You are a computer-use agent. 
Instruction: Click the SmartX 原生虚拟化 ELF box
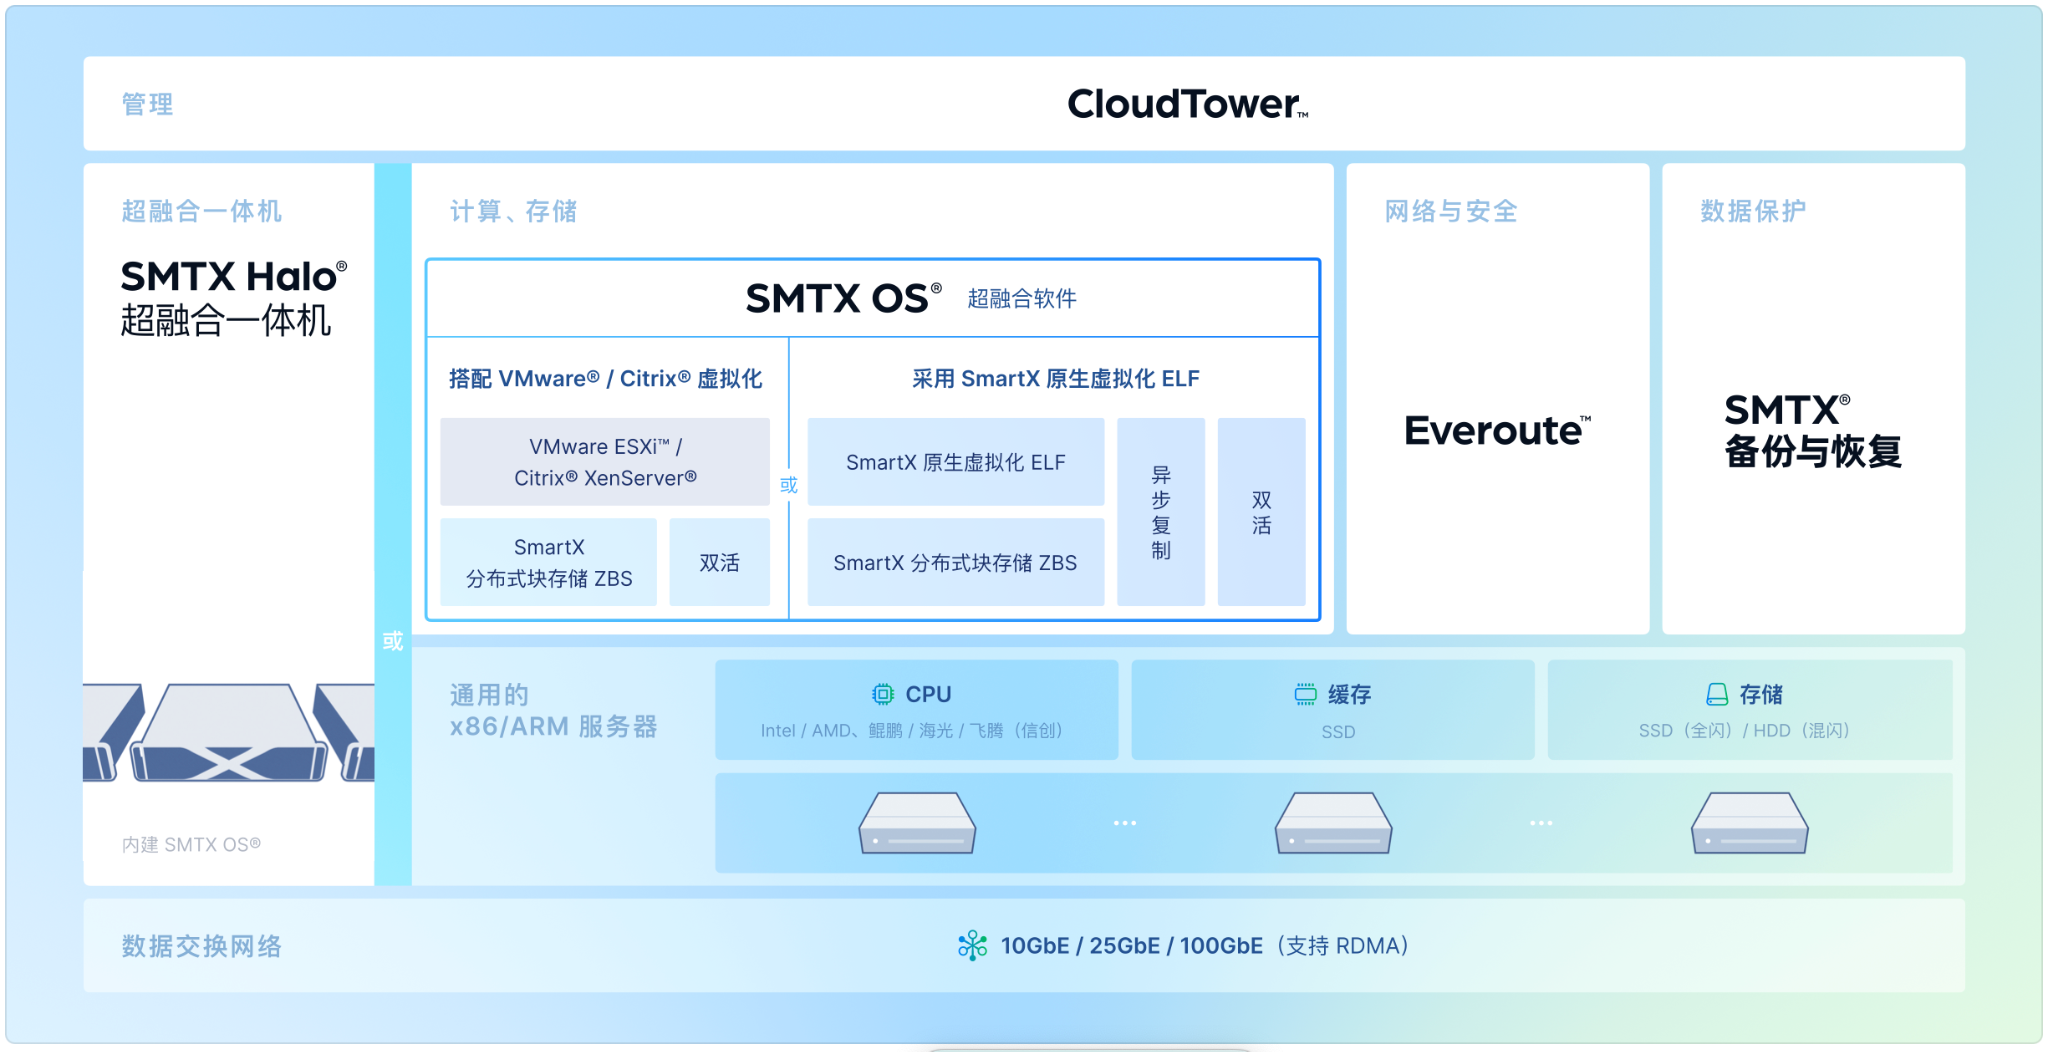(x=956, y=462)
